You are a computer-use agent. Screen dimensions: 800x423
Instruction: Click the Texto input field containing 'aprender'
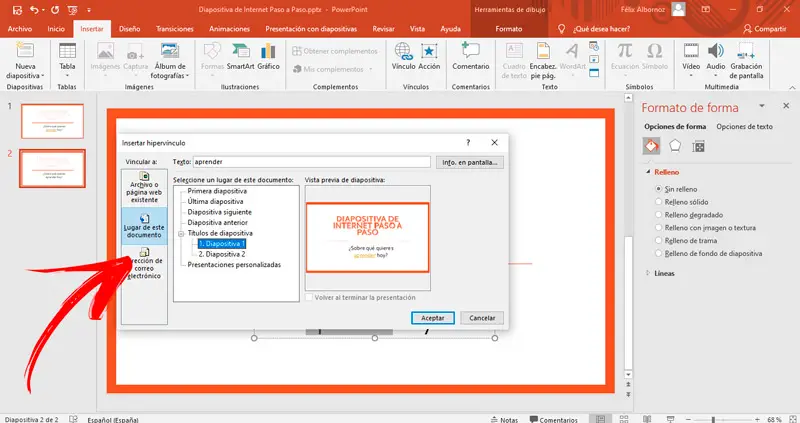[x=312, y=161]
